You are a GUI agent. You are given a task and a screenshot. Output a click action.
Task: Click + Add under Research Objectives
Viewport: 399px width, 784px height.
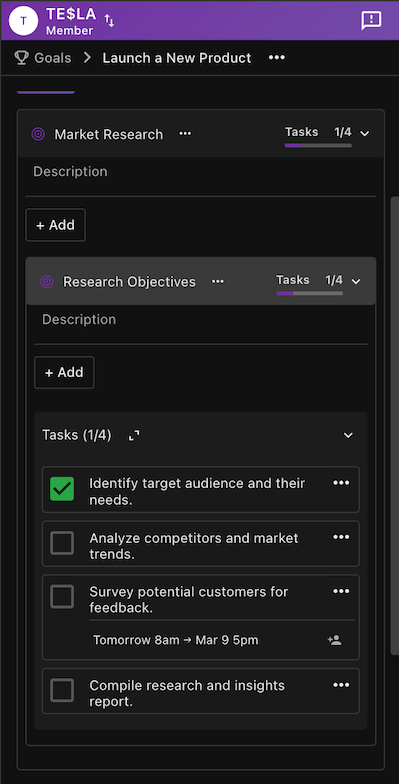64,372
